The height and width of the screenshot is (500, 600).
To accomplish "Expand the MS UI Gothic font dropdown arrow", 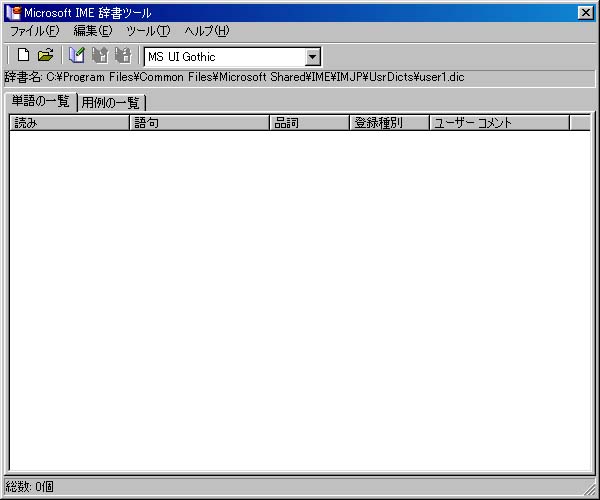I will click(x=313, y=57).
